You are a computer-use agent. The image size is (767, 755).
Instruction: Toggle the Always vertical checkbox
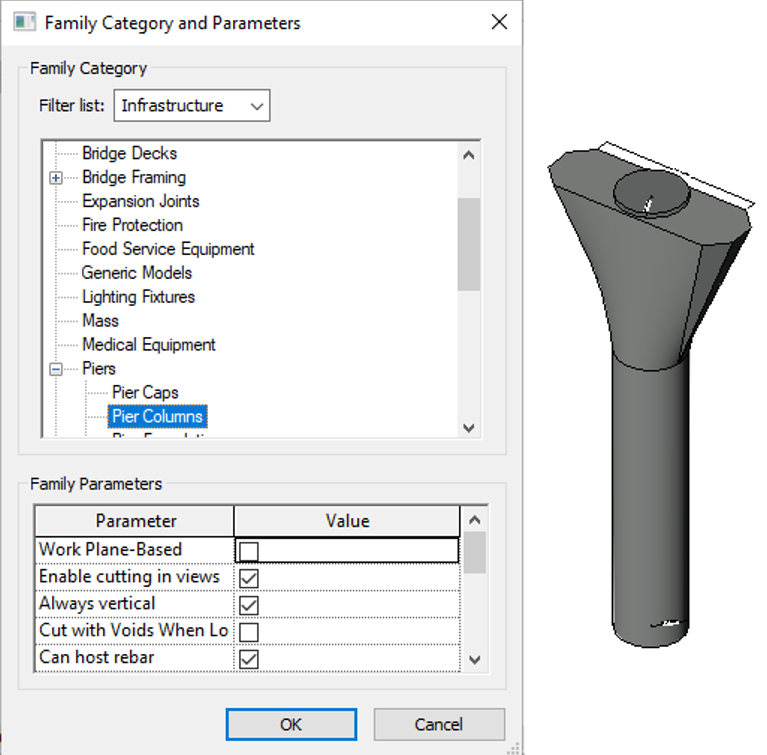point(249,605)
